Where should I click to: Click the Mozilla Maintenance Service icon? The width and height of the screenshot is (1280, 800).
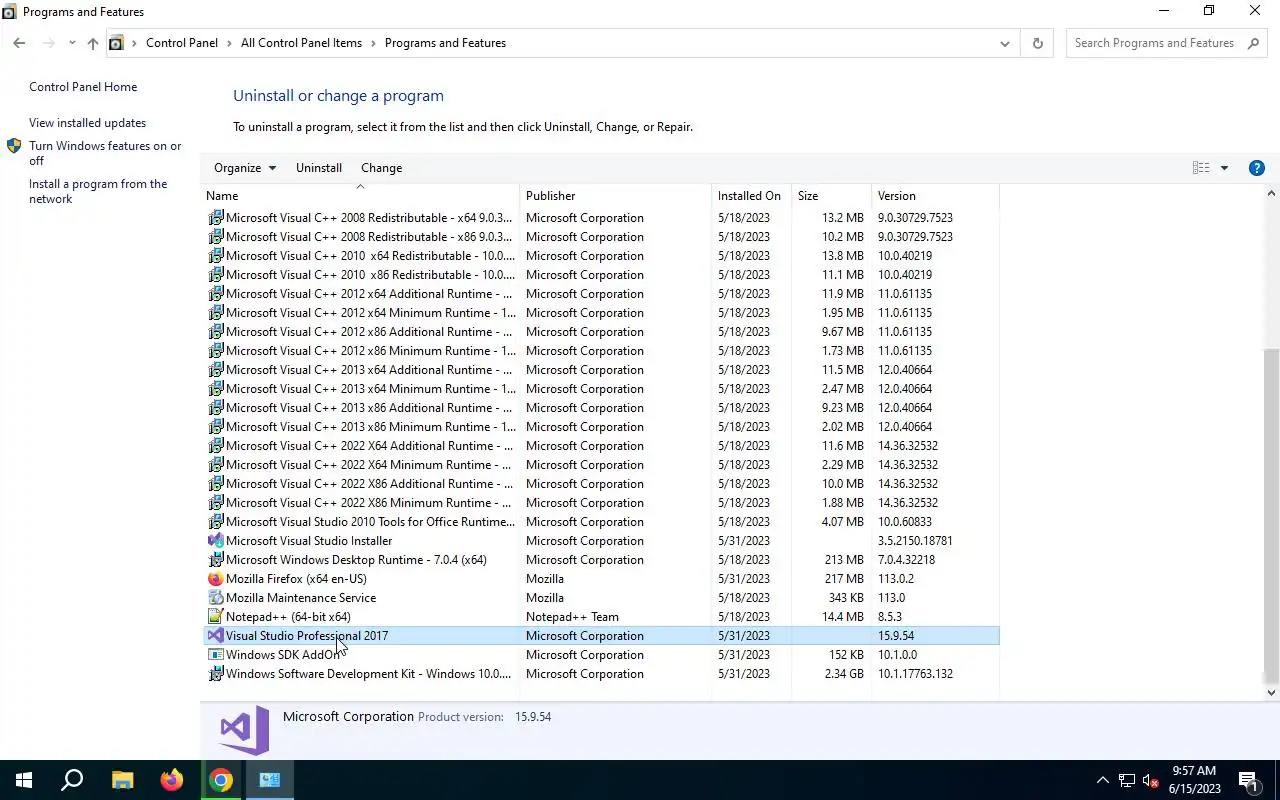pos(215,598)
